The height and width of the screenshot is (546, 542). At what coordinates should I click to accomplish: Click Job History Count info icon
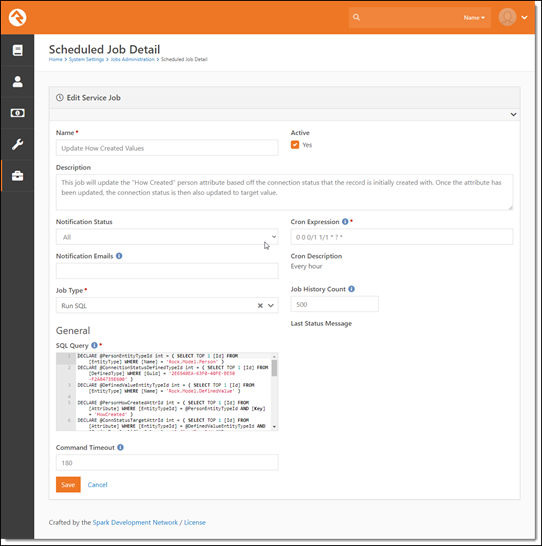(x=352, y=289)
